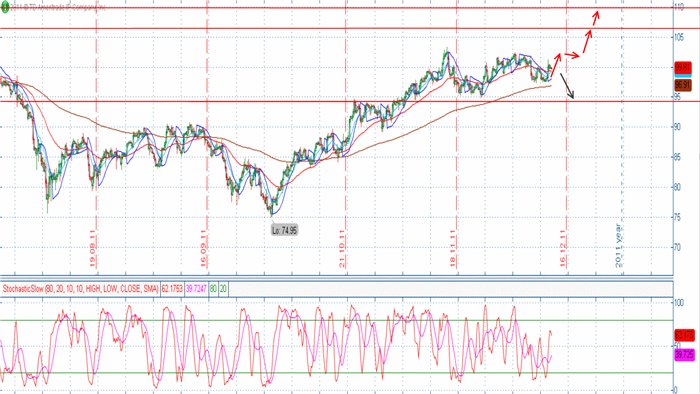Click the 16.09.11 expiration date marker

(204, 249)
